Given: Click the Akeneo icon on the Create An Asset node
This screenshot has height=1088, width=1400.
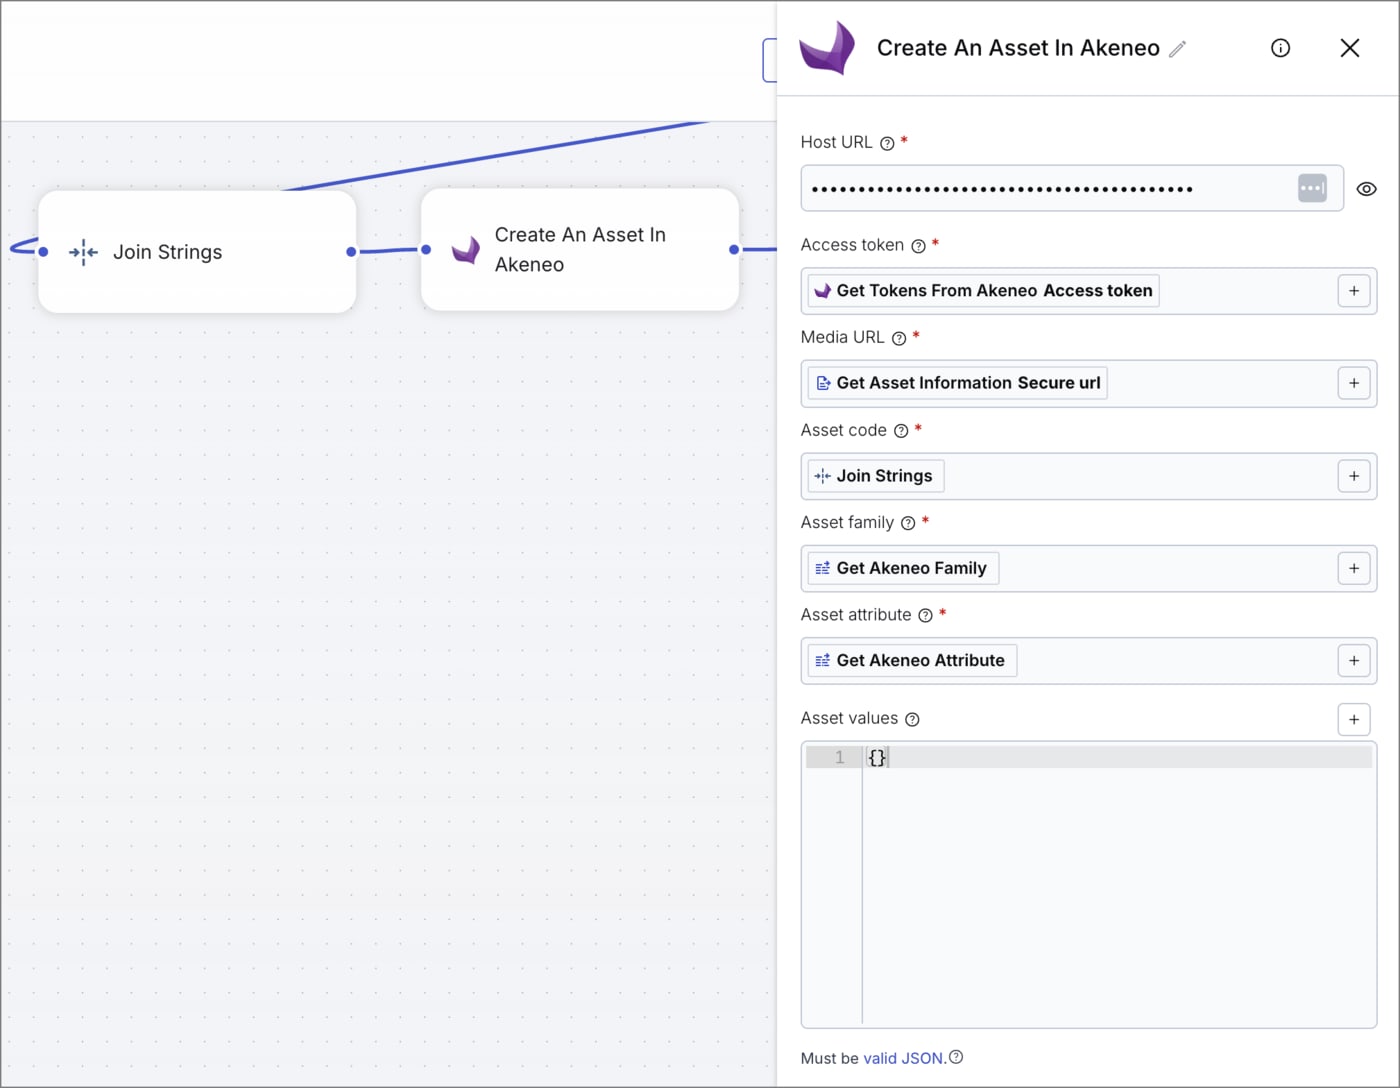Looking at the screenshot, I should point(464,250).
